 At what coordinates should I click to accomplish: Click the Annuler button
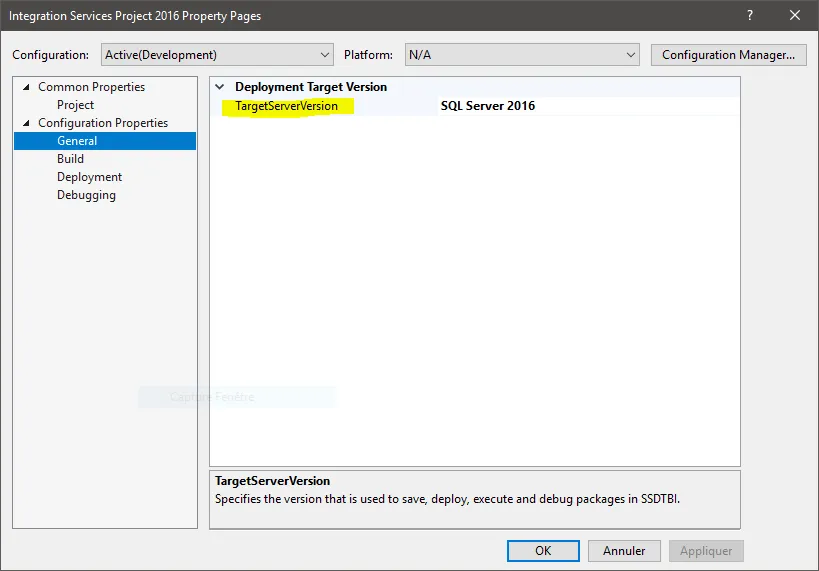624,551
